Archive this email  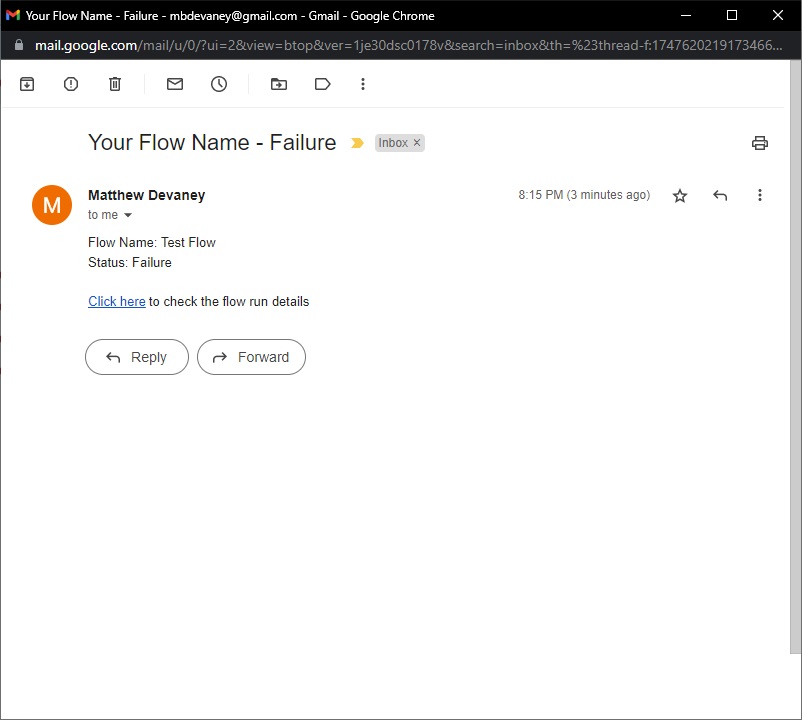coord(27,84)
